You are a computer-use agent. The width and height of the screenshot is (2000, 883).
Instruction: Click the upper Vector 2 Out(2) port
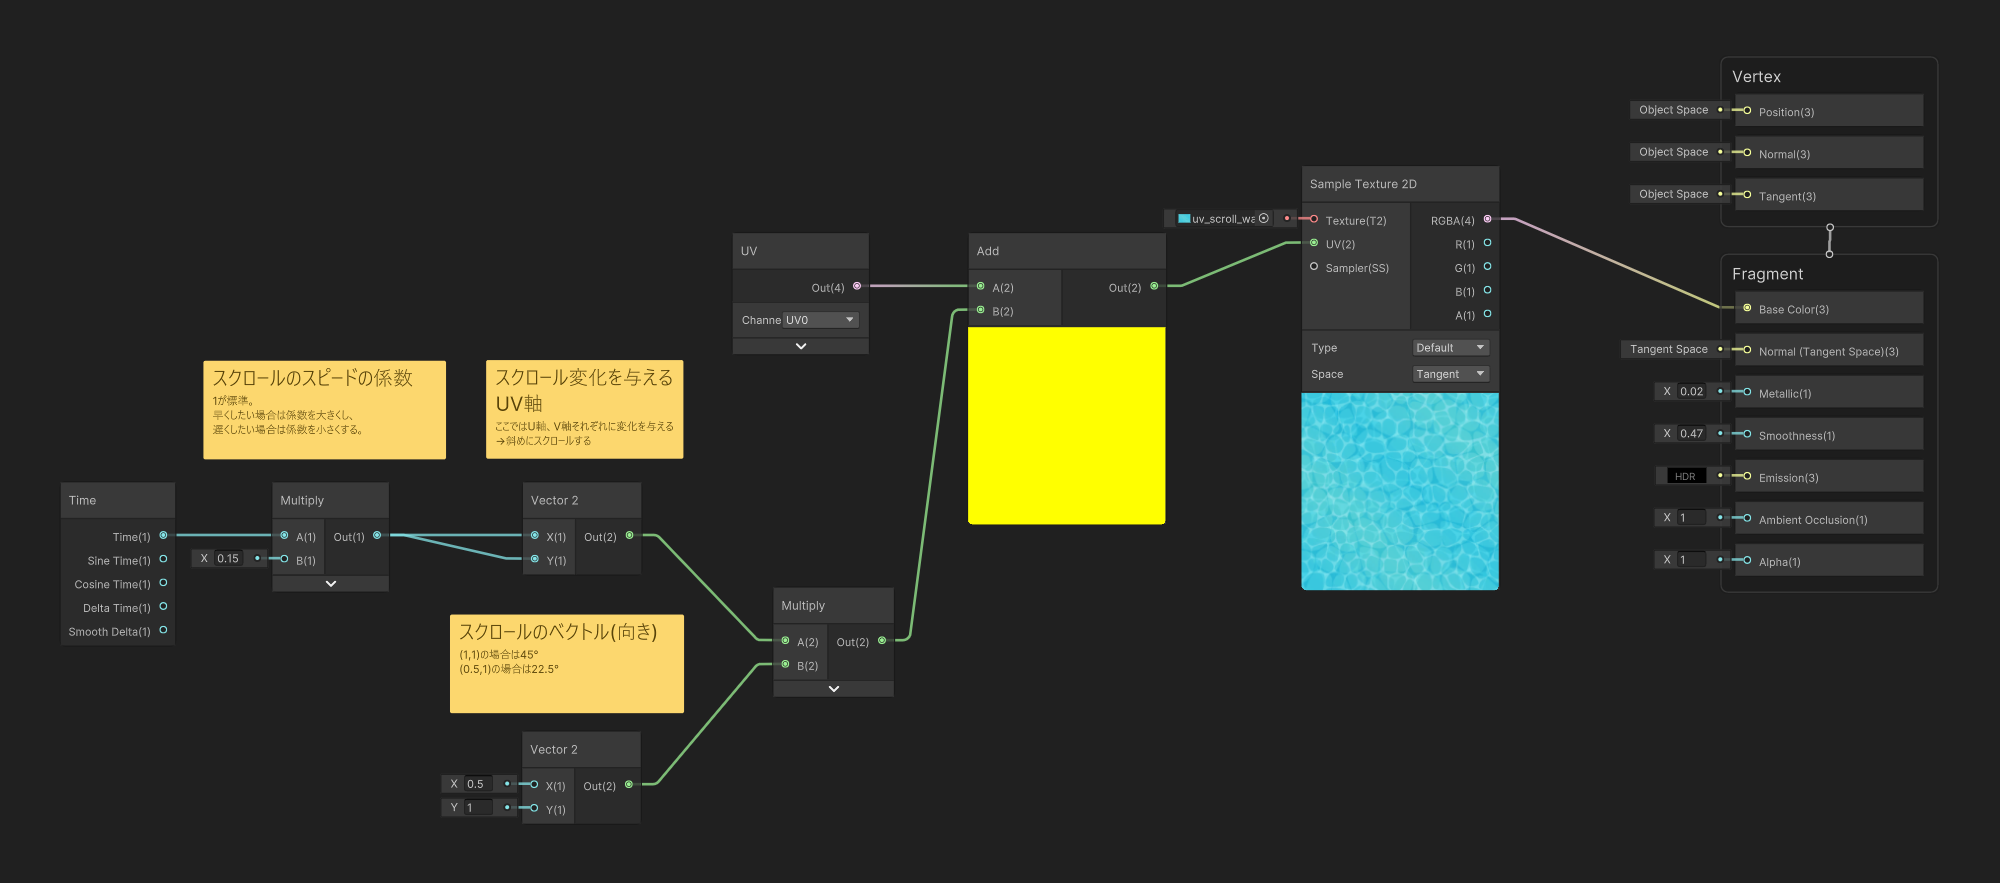(629, 535)
